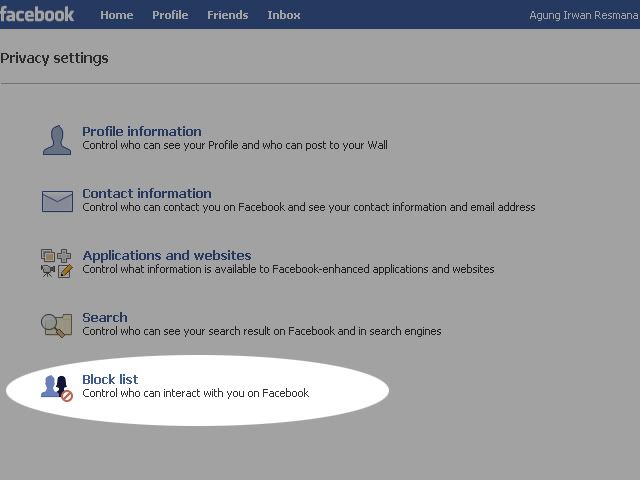Viewport: 640px width, 480px height.
Task: Click the Applications and websites icon
Action: [x=57, y=263]
